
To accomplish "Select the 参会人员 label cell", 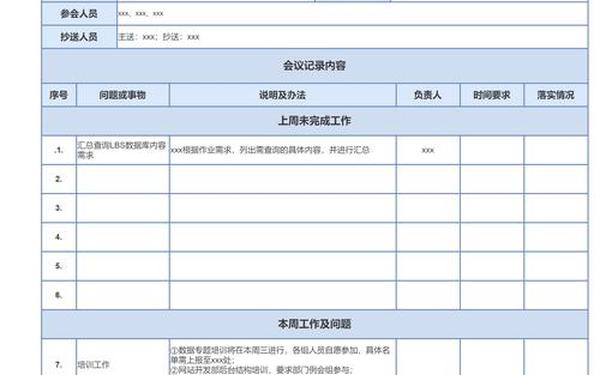I will tap(79, 14).
